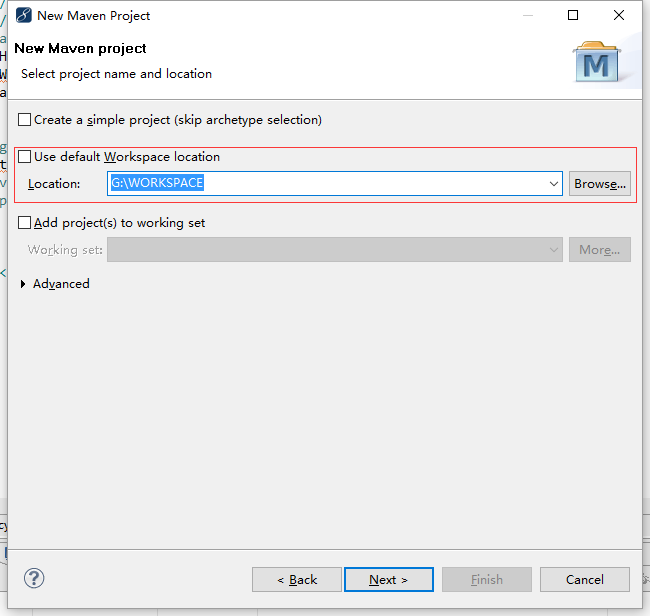Screen dimensions: 650x616
Task: Click the help question mark icon
Action: [x=34, y=578]
